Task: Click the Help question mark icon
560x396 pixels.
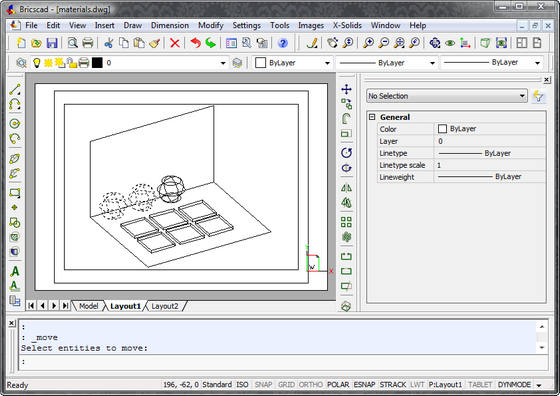Action: (x=282, y=43)
